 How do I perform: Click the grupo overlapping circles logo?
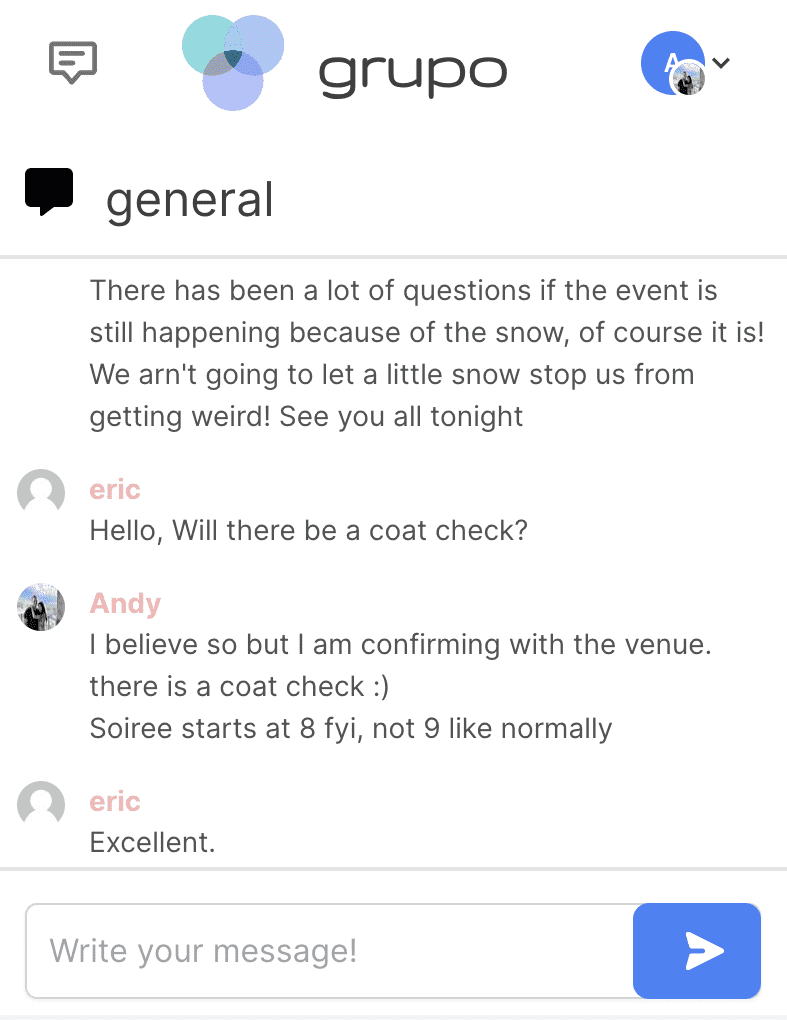(x=233, y=62)
